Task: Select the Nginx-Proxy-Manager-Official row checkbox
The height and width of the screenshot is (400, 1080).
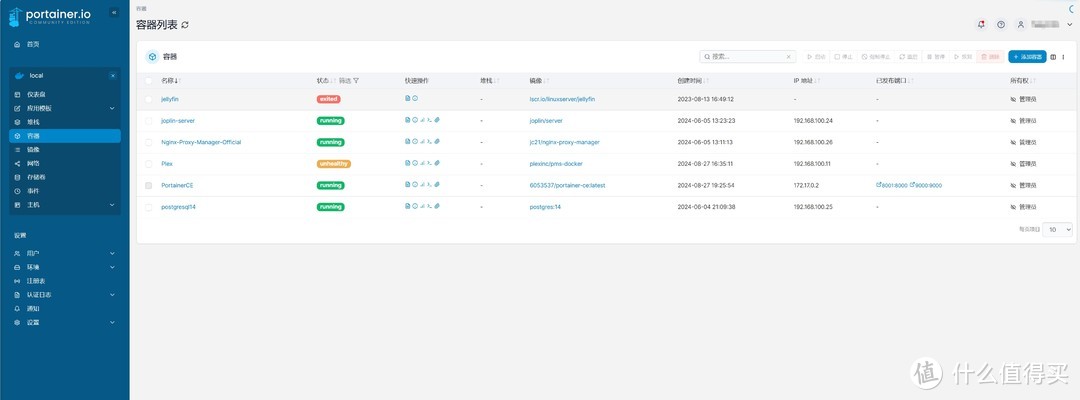Action: pos(148,142)
